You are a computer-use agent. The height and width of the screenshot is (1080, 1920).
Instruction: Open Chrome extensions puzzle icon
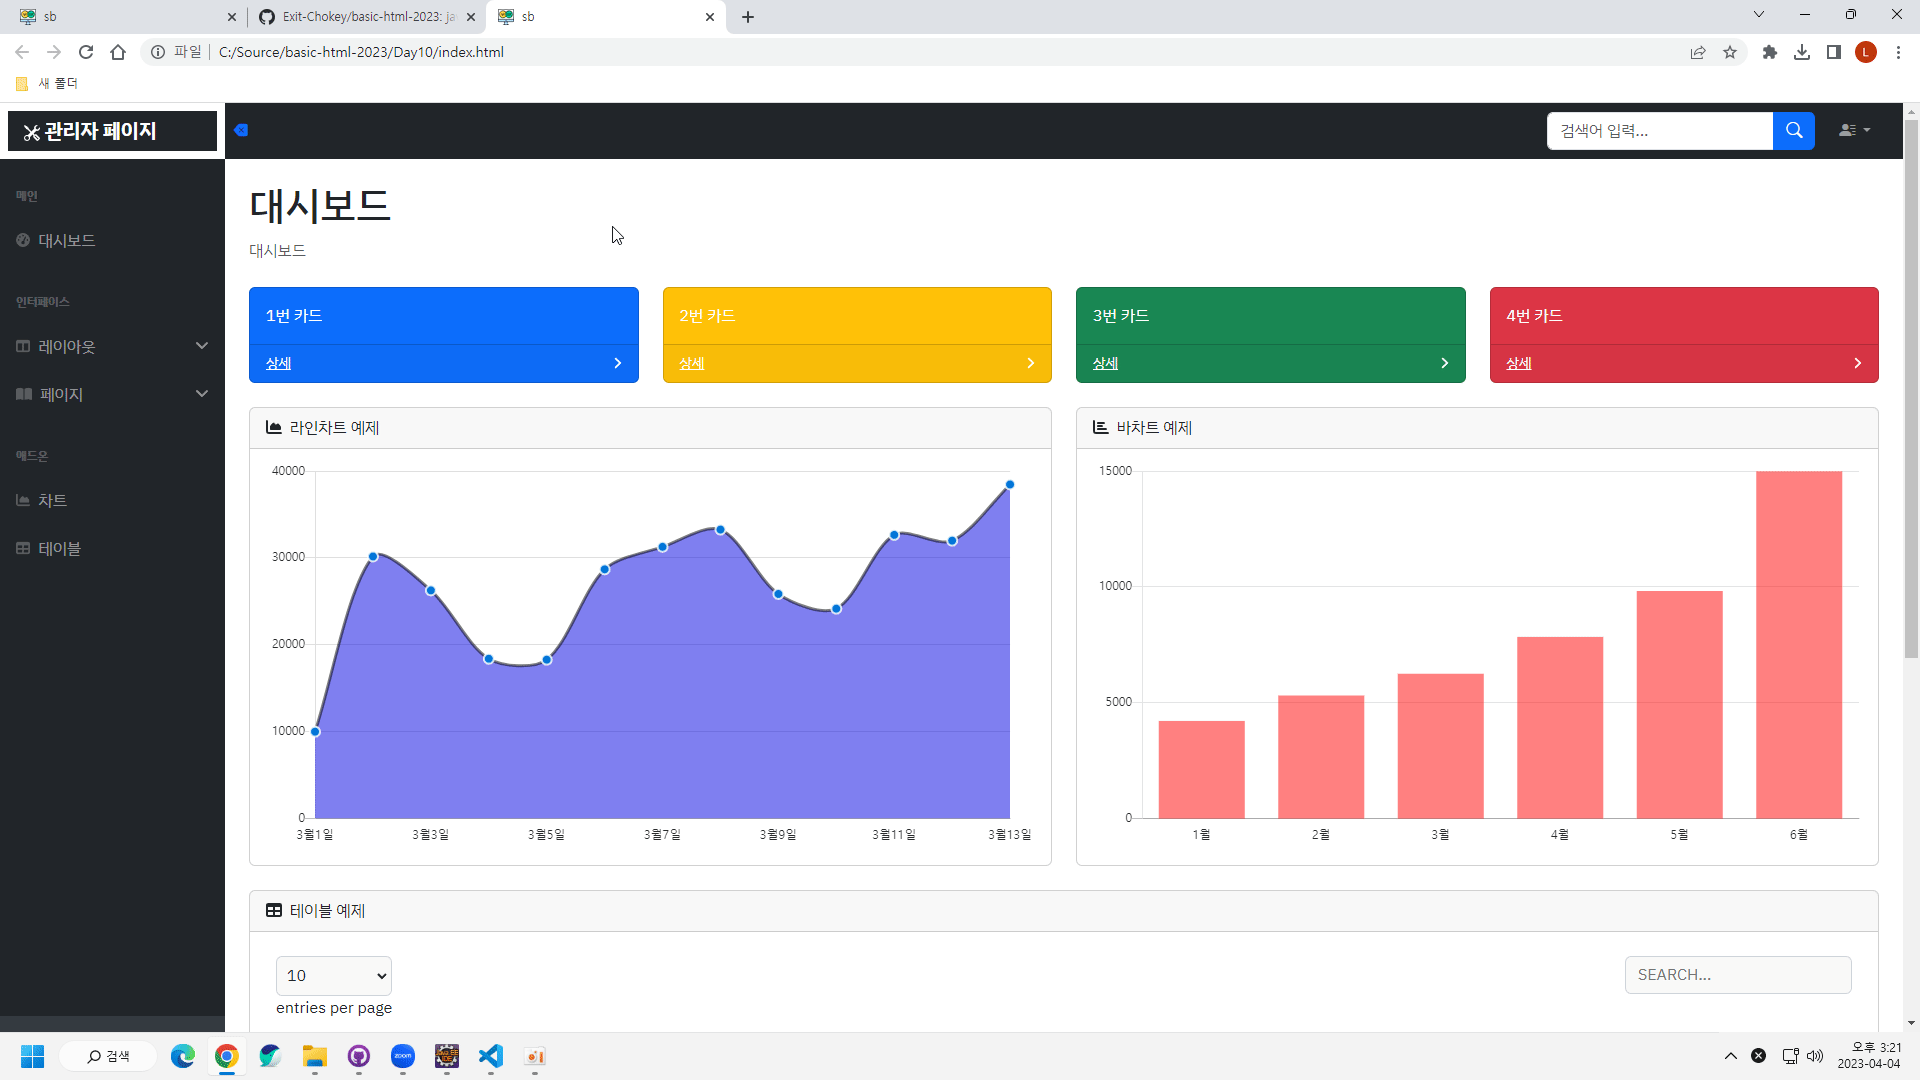point(1770,52)
